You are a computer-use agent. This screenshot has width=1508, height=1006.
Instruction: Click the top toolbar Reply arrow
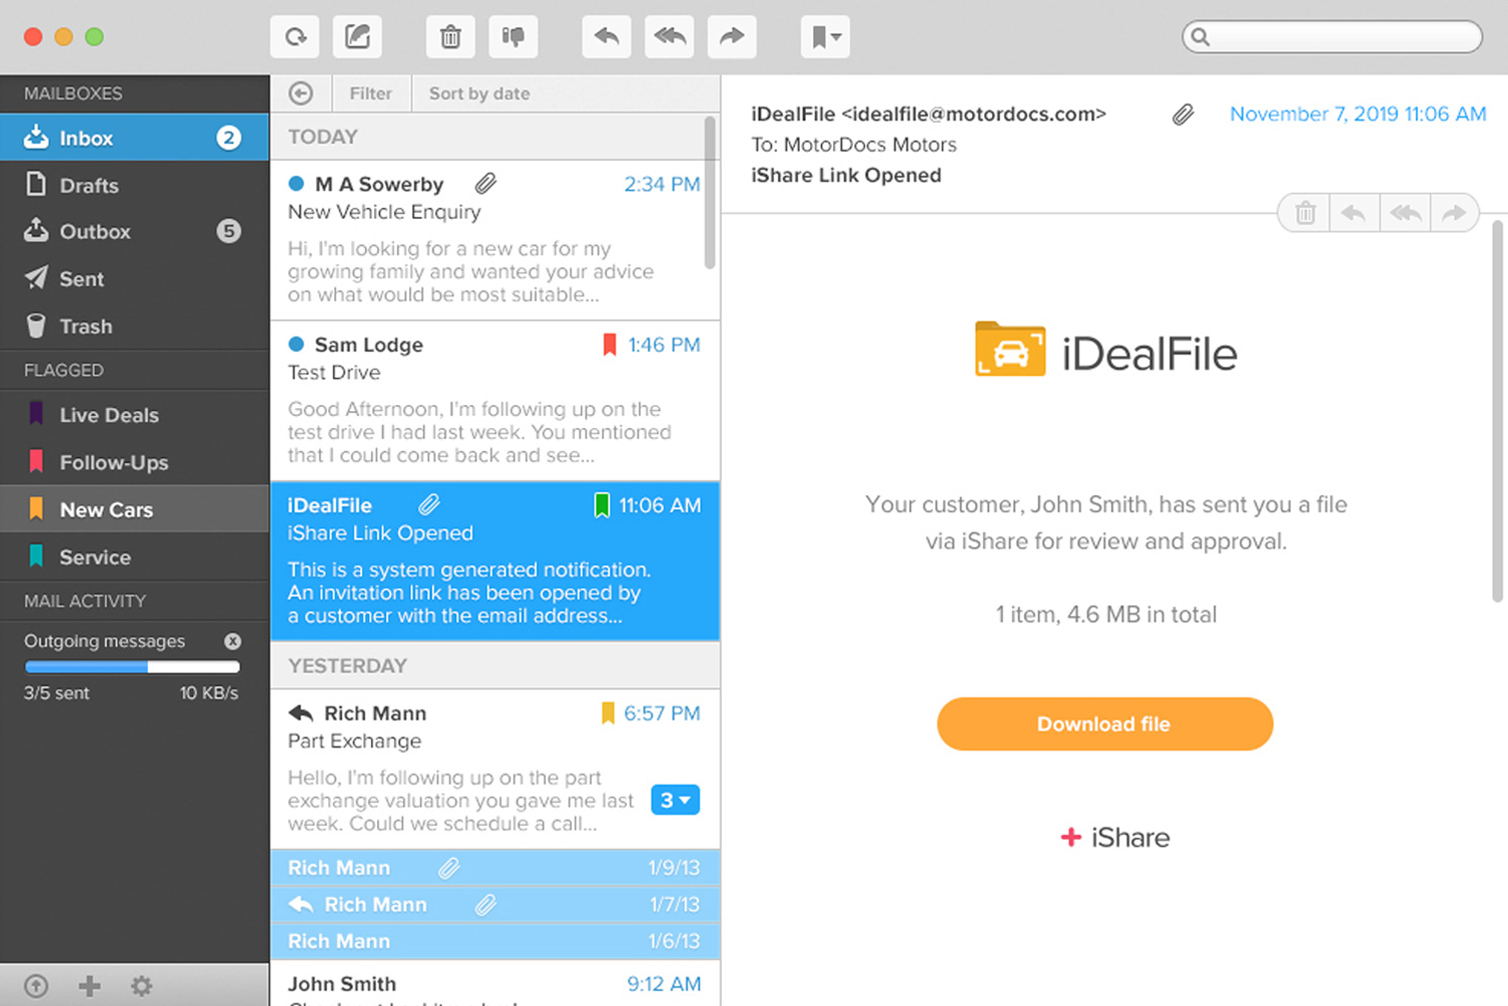pos(607,37)
